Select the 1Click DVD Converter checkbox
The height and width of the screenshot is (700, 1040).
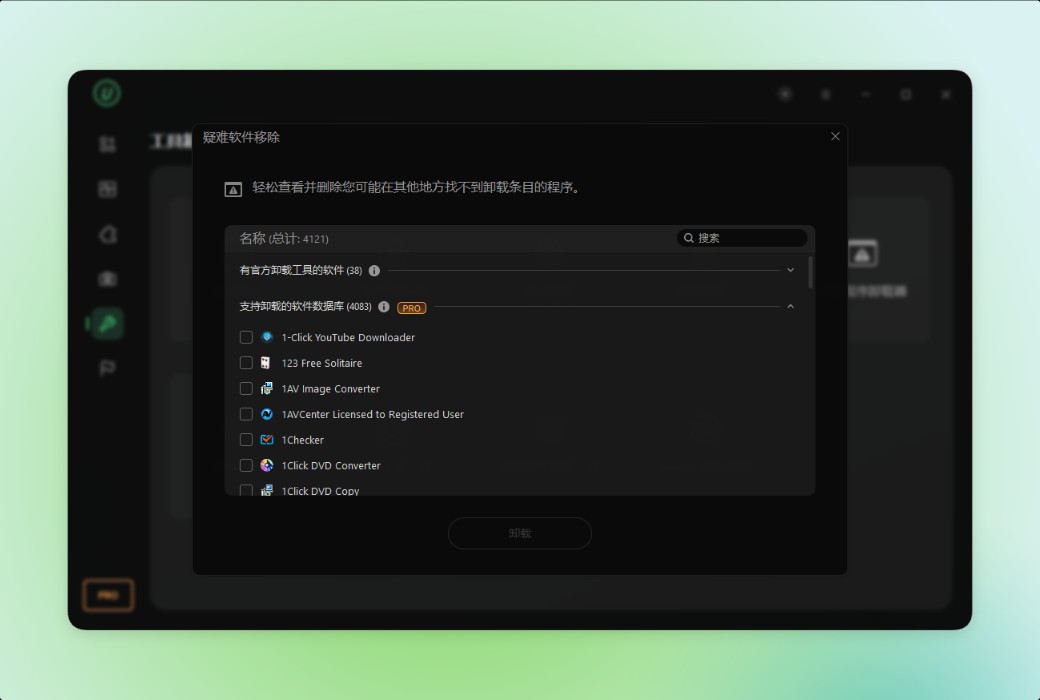[246, 465]
